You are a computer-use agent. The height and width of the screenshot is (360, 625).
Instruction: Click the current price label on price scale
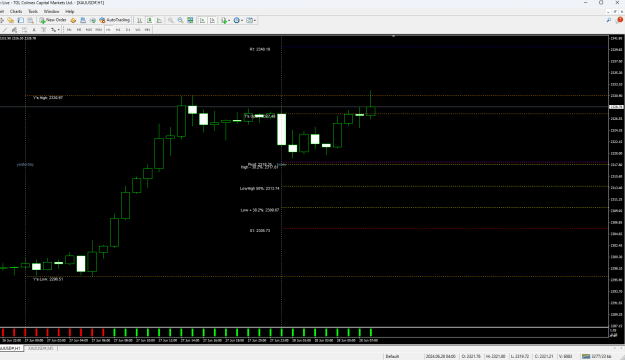click(616, 107)
